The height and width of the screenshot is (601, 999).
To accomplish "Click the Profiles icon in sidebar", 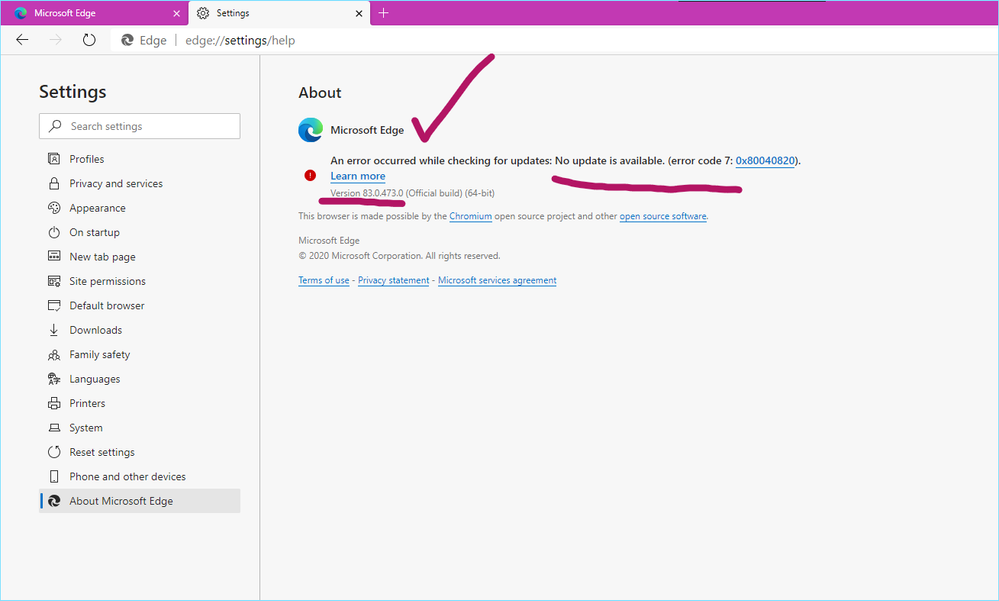I will (54, 159).
